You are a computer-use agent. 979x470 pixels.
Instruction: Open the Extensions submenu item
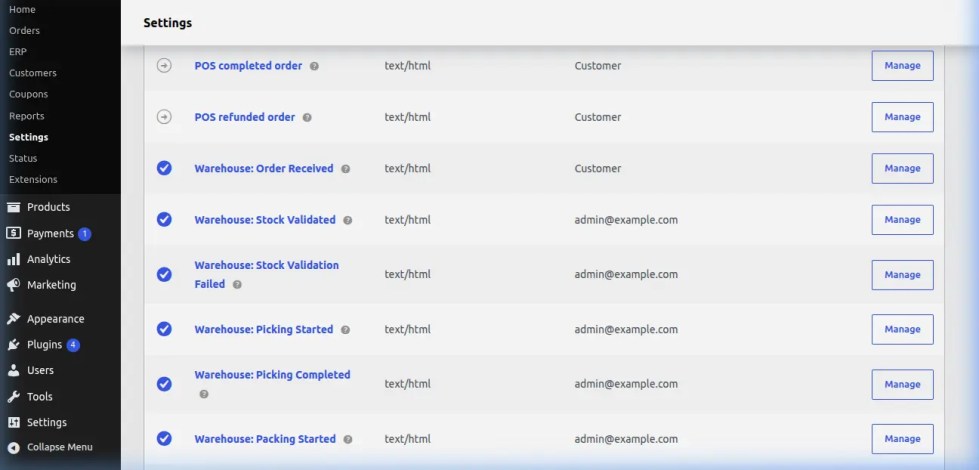coord(33,180)
